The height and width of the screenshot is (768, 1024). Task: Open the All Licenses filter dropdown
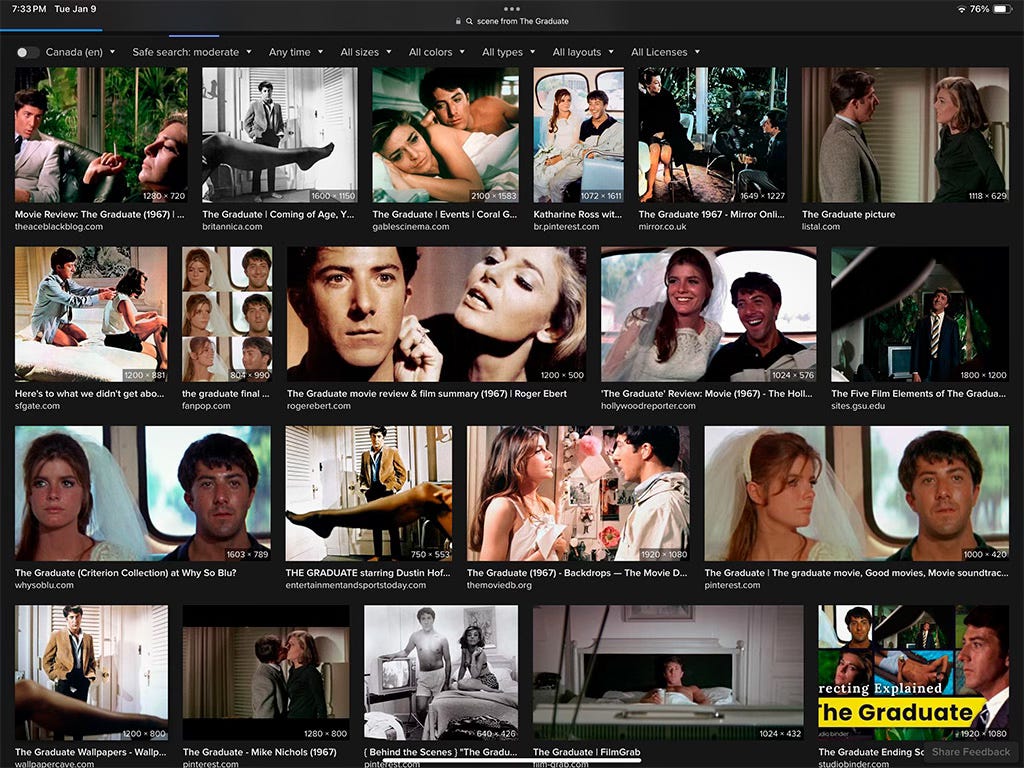click(665, 52)
